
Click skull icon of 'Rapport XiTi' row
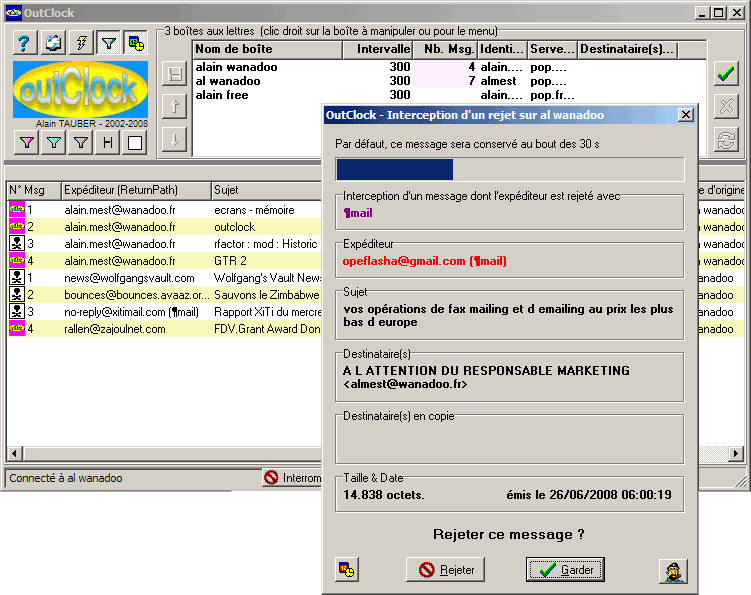[17, 311]
